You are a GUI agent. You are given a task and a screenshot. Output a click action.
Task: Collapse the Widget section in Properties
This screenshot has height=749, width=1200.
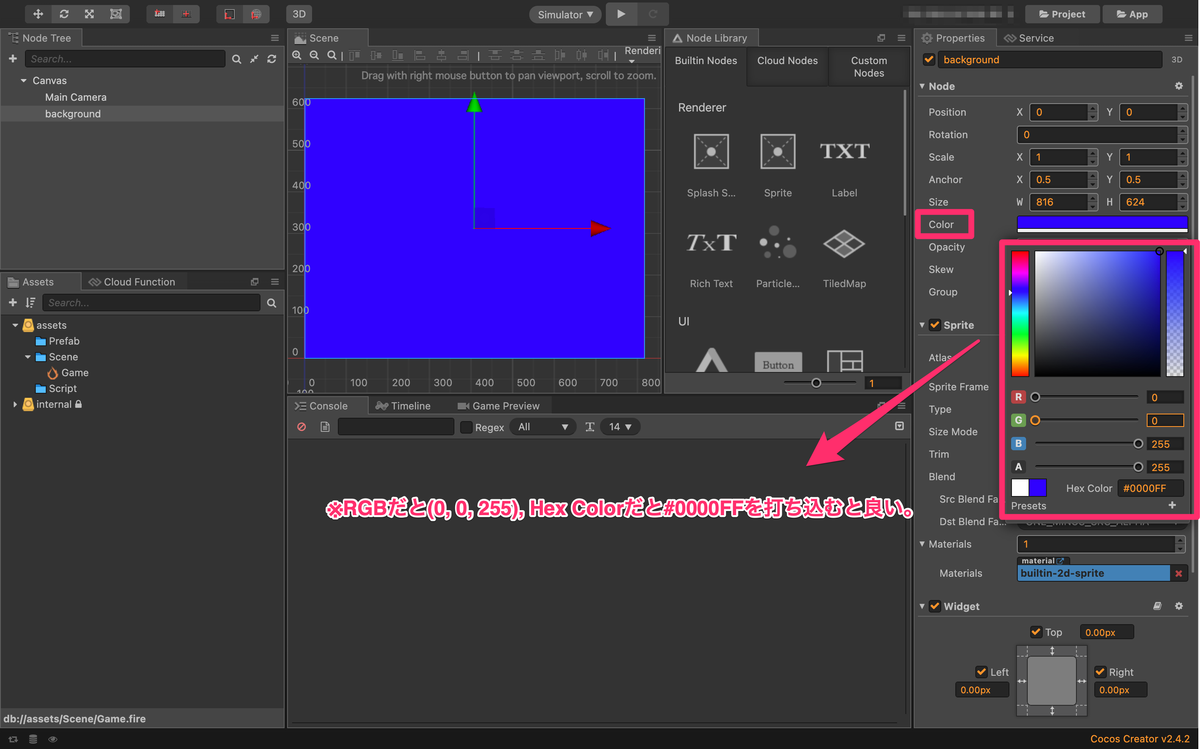922,606
